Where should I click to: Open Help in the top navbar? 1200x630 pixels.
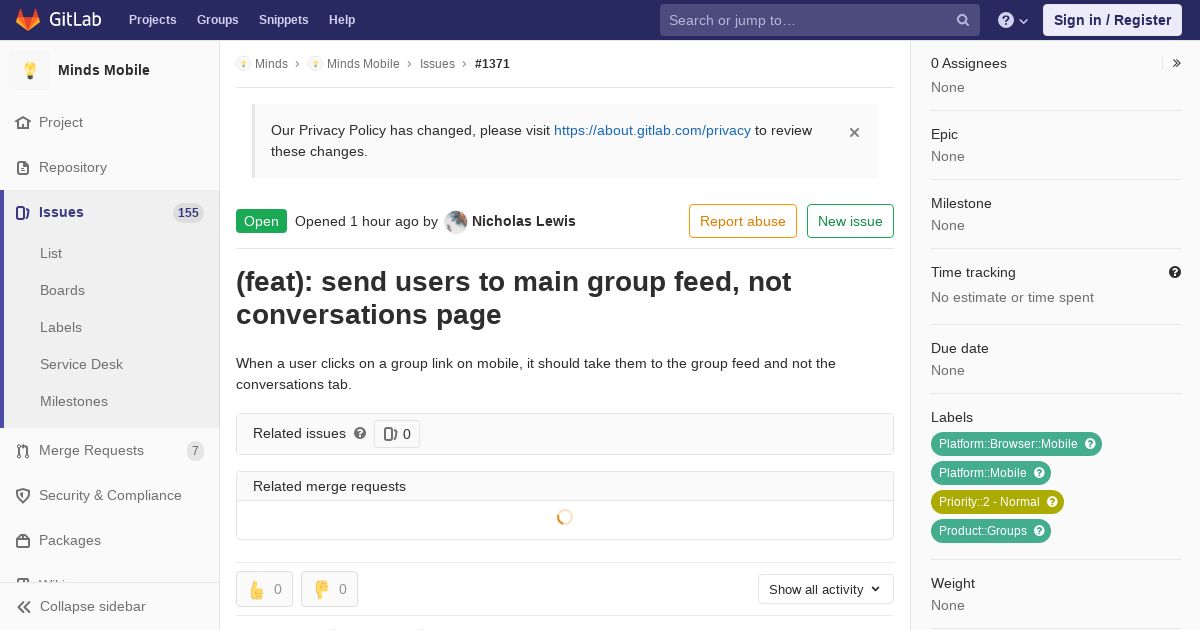pyautogui.click(x=342, y=20)
